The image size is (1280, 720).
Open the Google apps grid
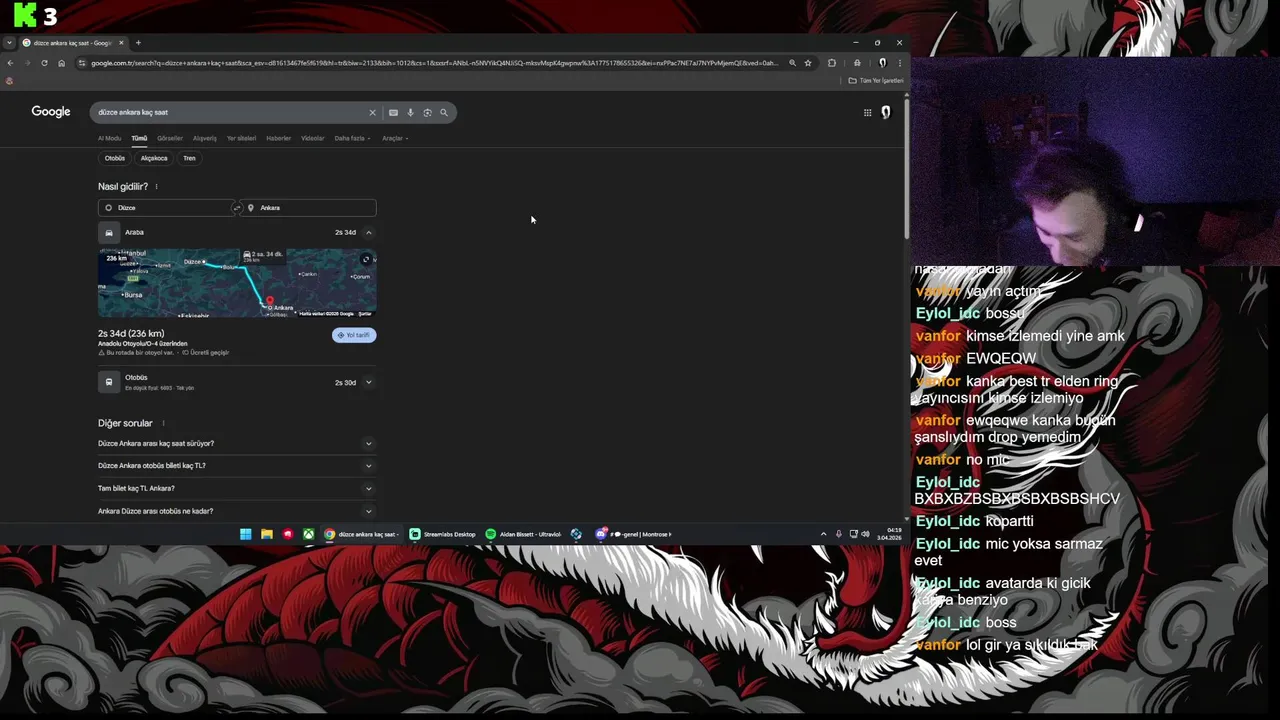[867, 112]
